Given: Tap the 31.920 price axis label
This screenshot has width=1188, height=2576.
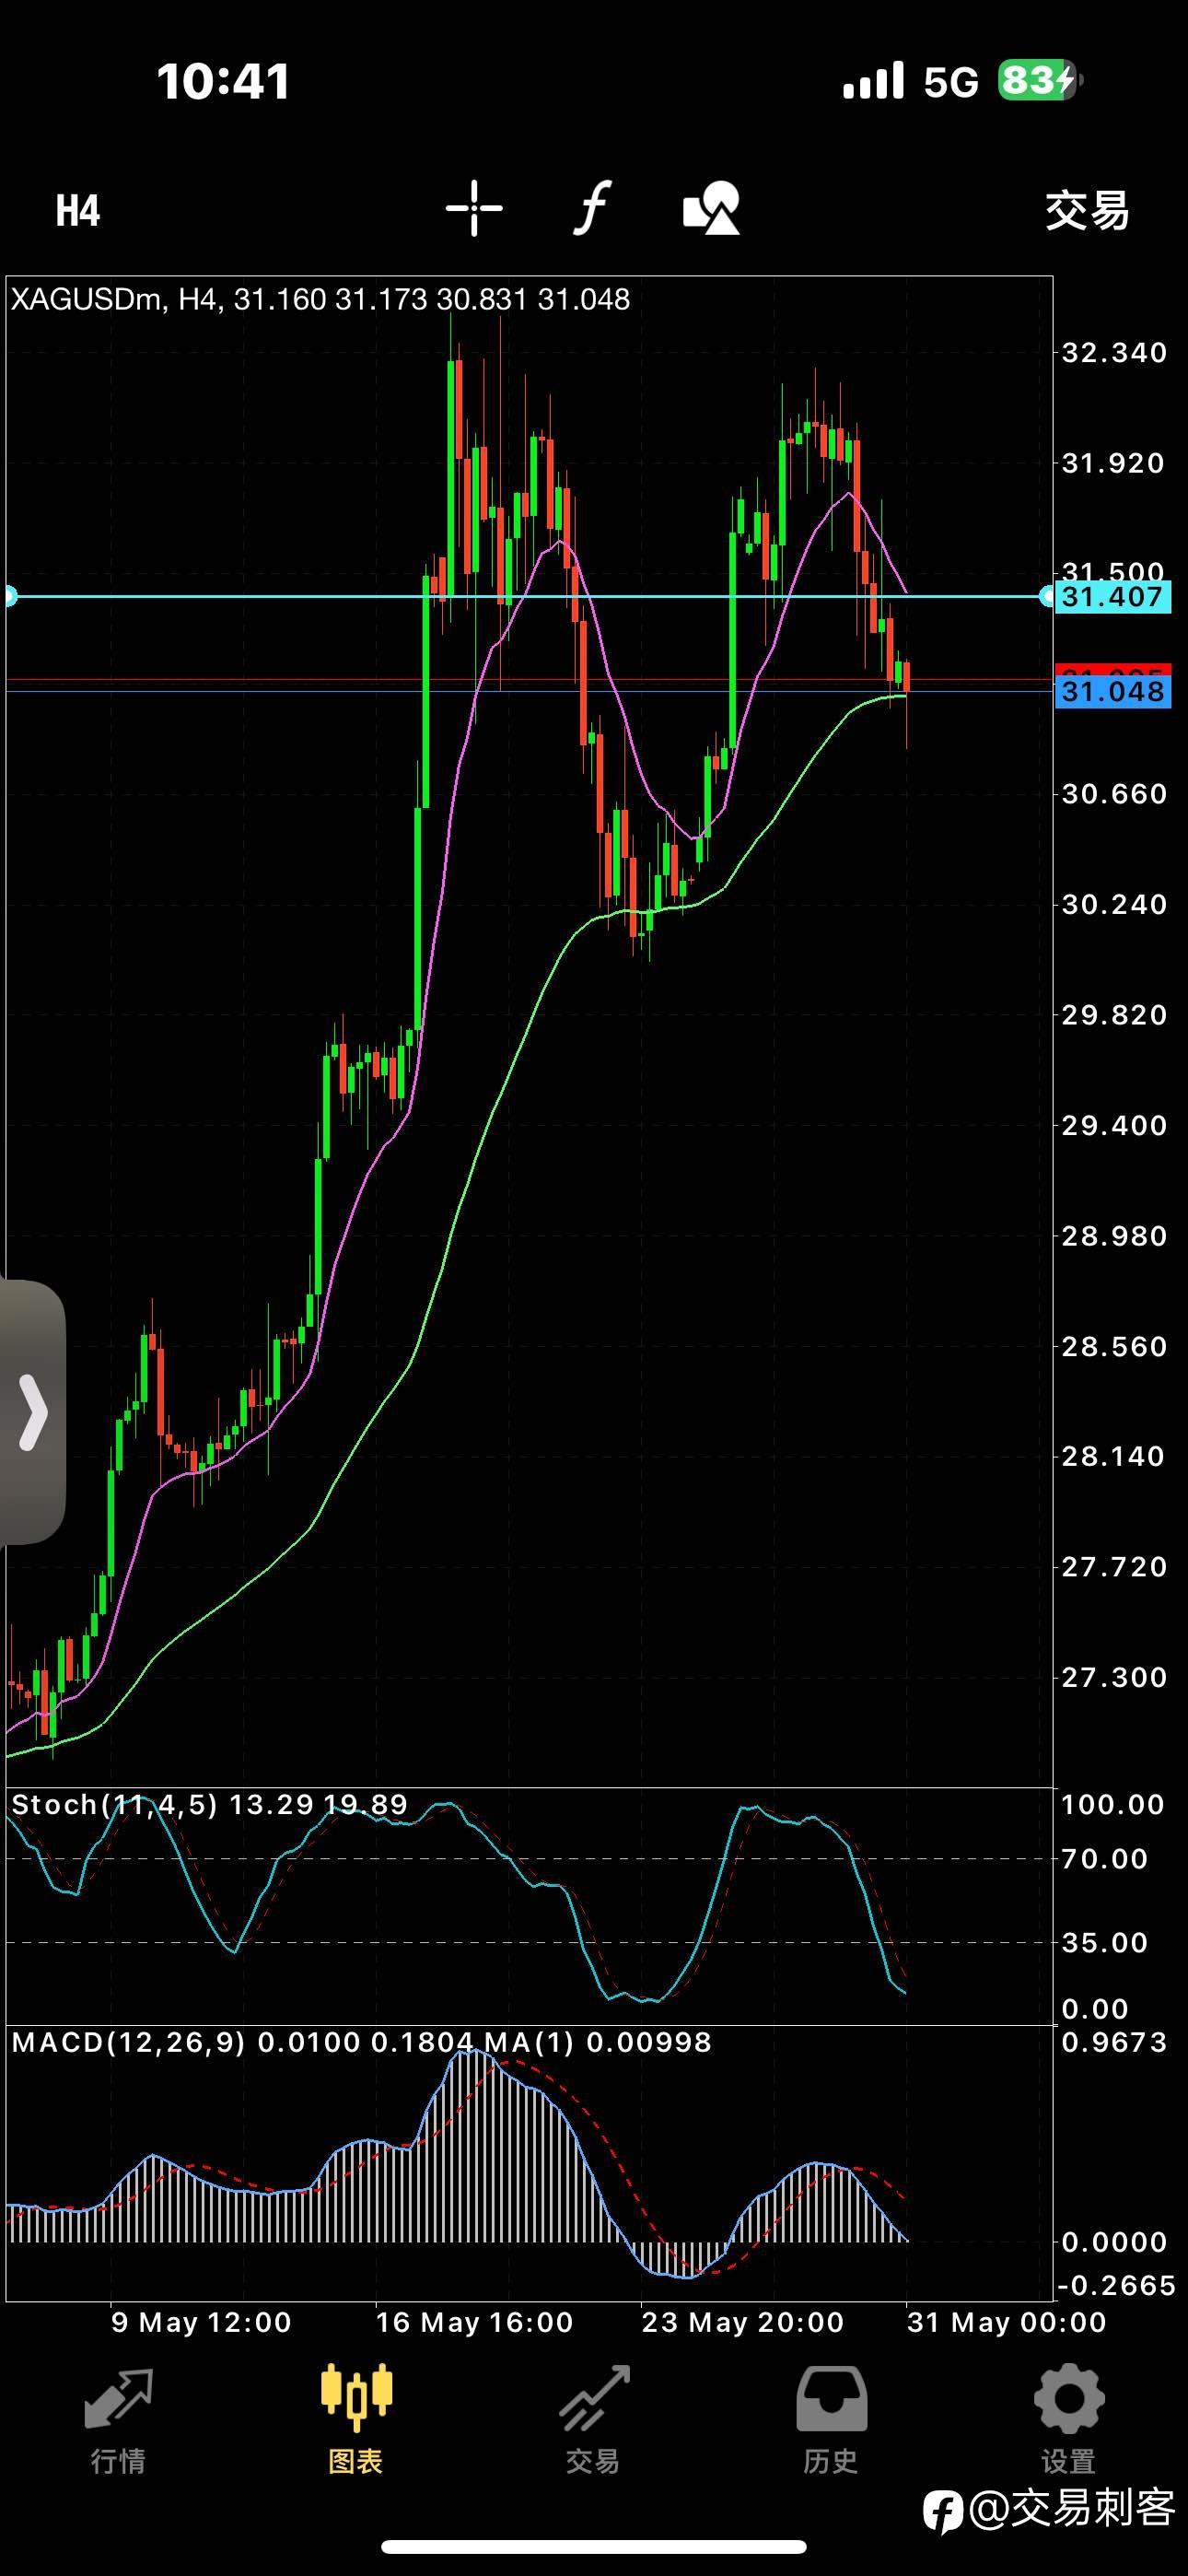Looking at the screenshot, I should pos(1114,463).
